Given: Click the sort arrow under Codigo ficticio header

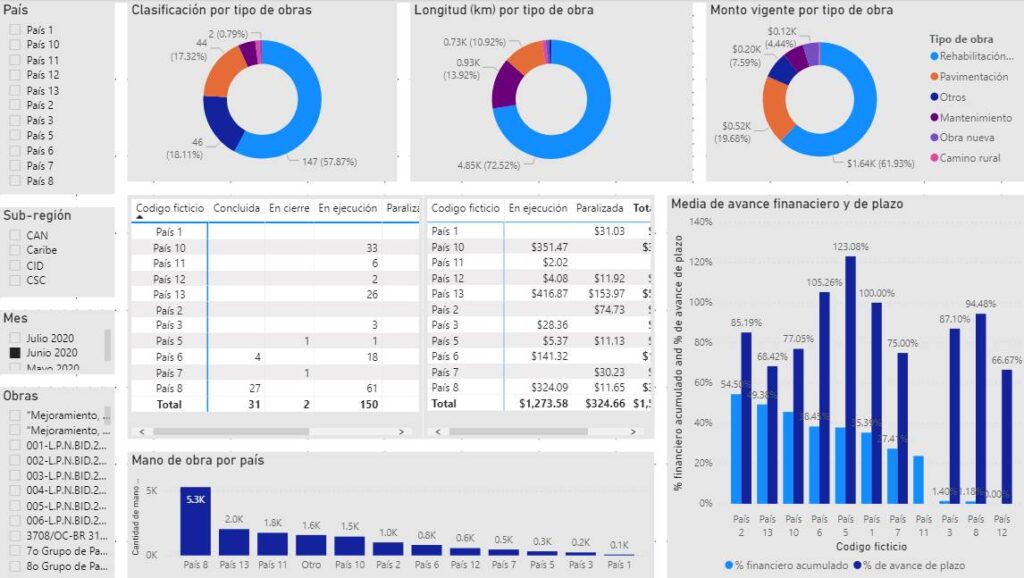Looking at the screenshot, I should [140, 217].
